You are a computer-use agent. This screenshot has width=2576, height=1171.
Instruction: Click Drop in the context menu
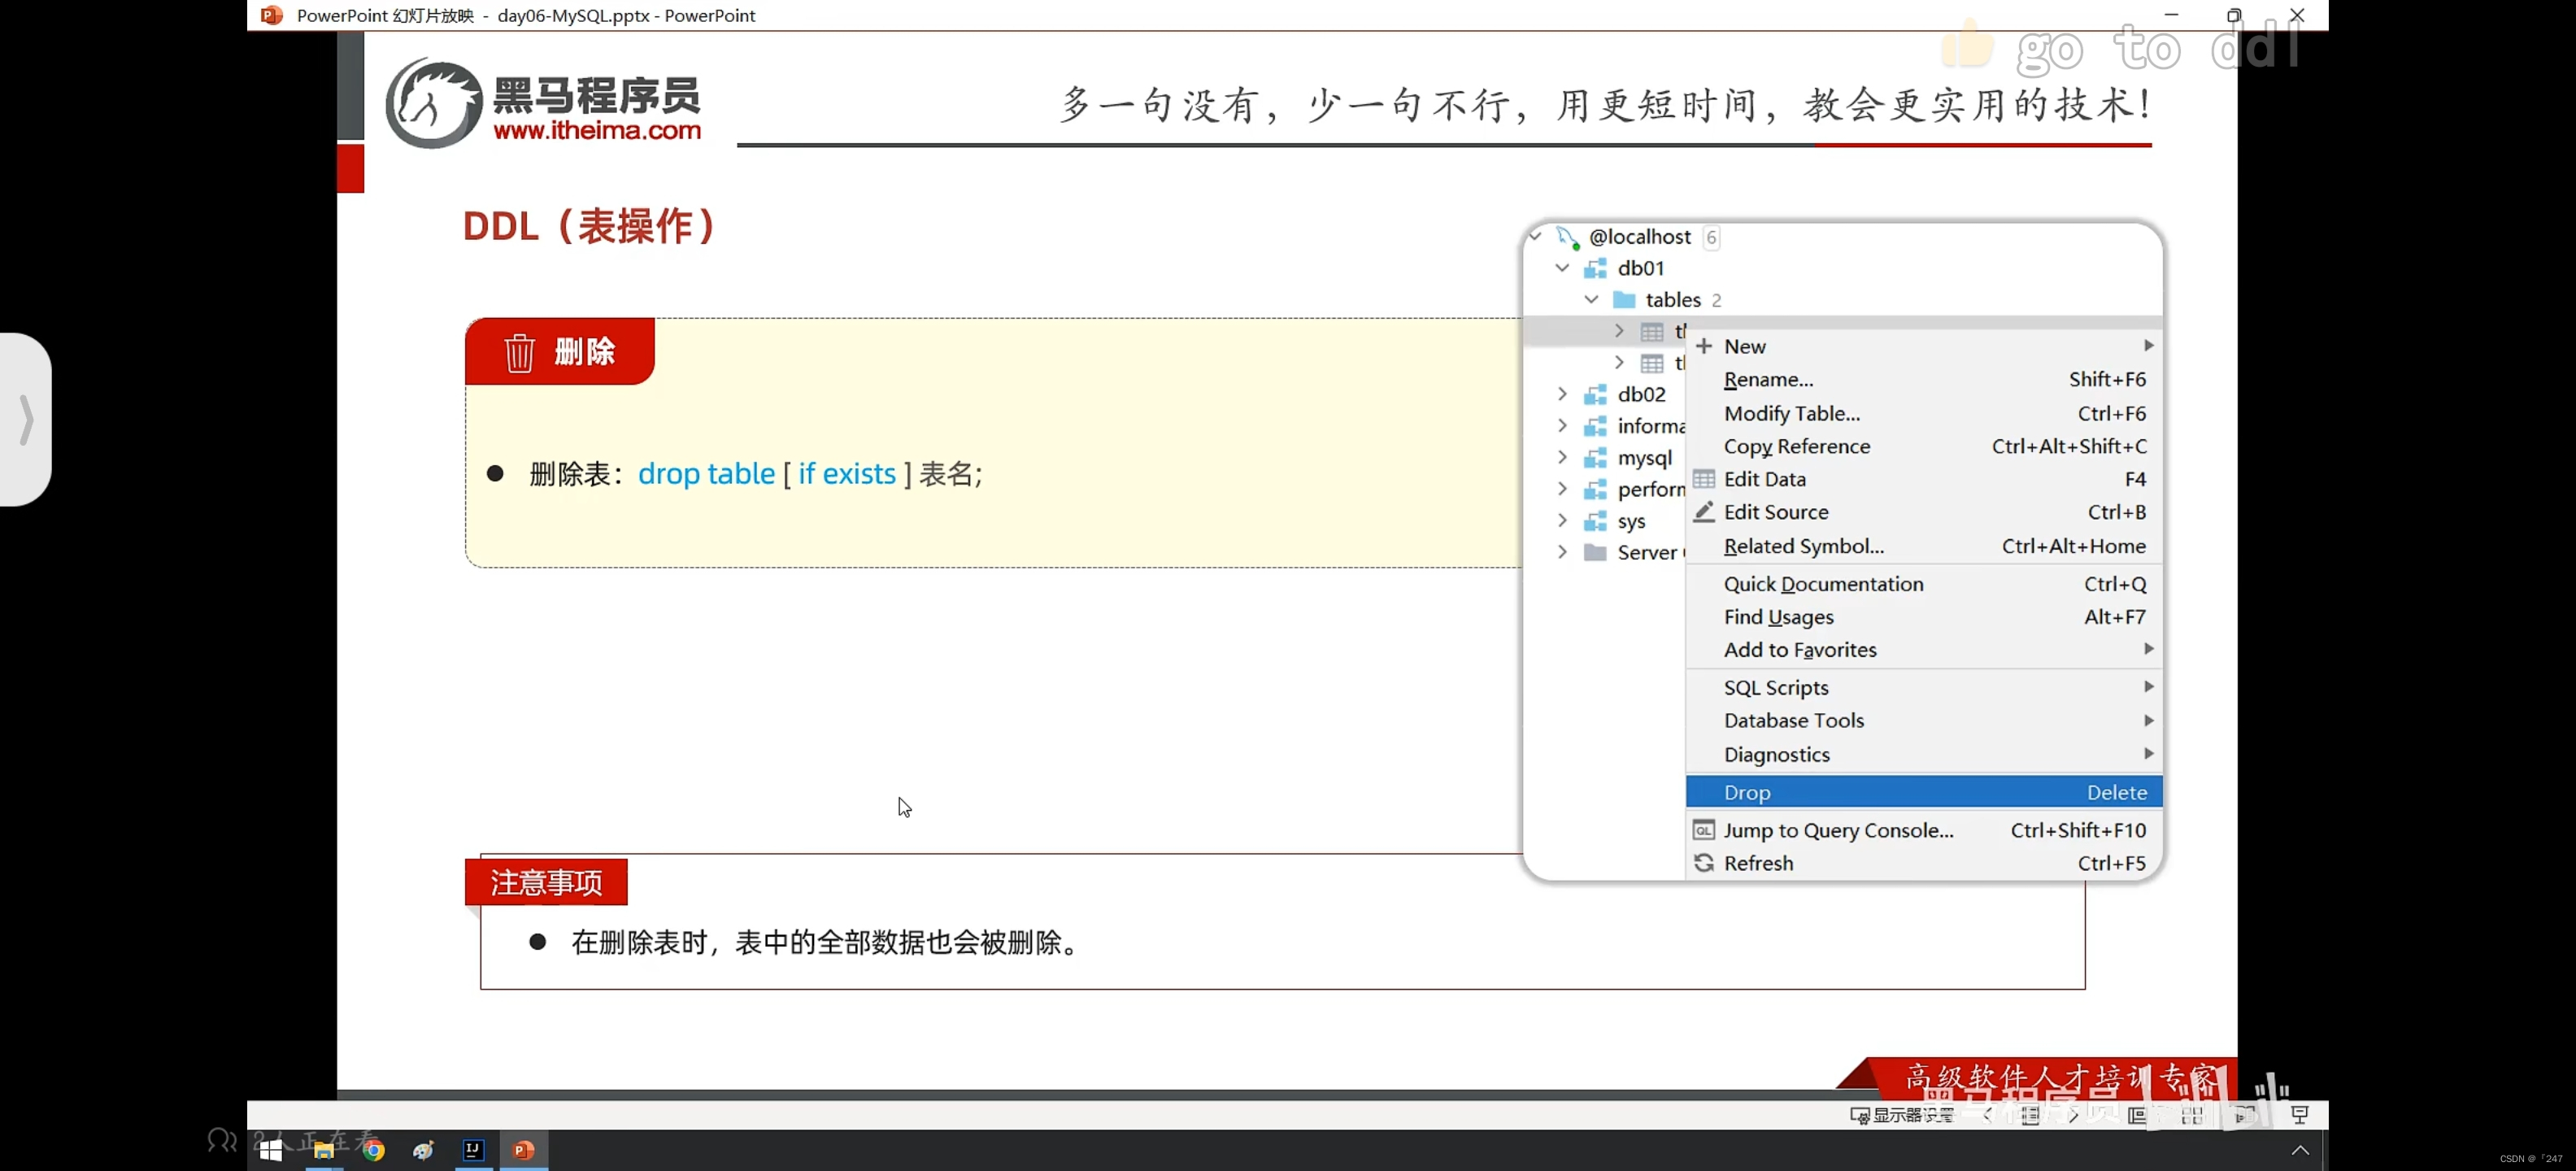coord(1924,792)
